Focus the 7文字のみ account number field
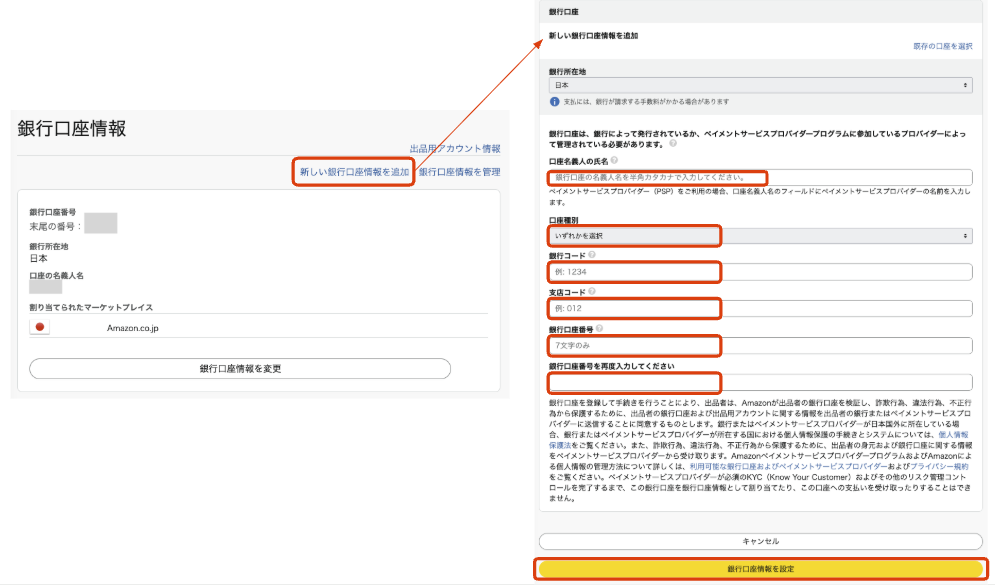Image resolution: width=995 pixels, height=585 pixels. point(760,346)
